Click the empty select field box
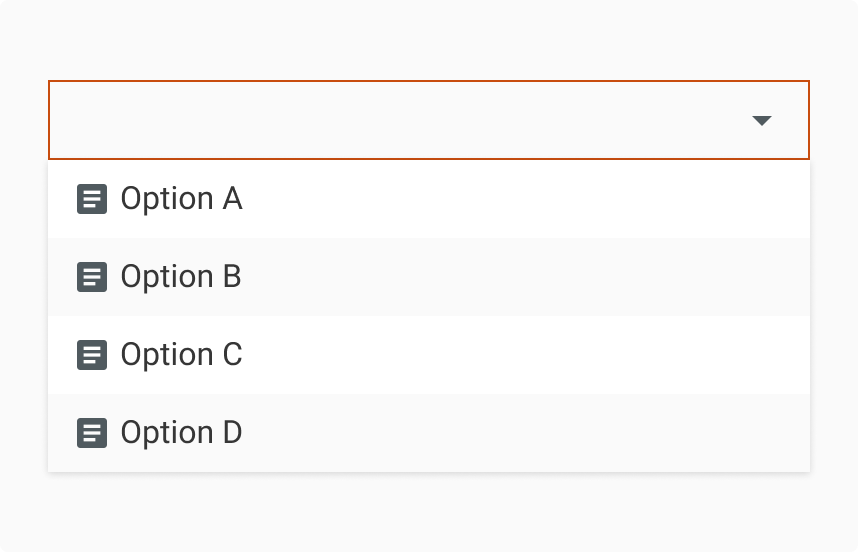This screenshot has height=552, width=858. click(400, 120)
